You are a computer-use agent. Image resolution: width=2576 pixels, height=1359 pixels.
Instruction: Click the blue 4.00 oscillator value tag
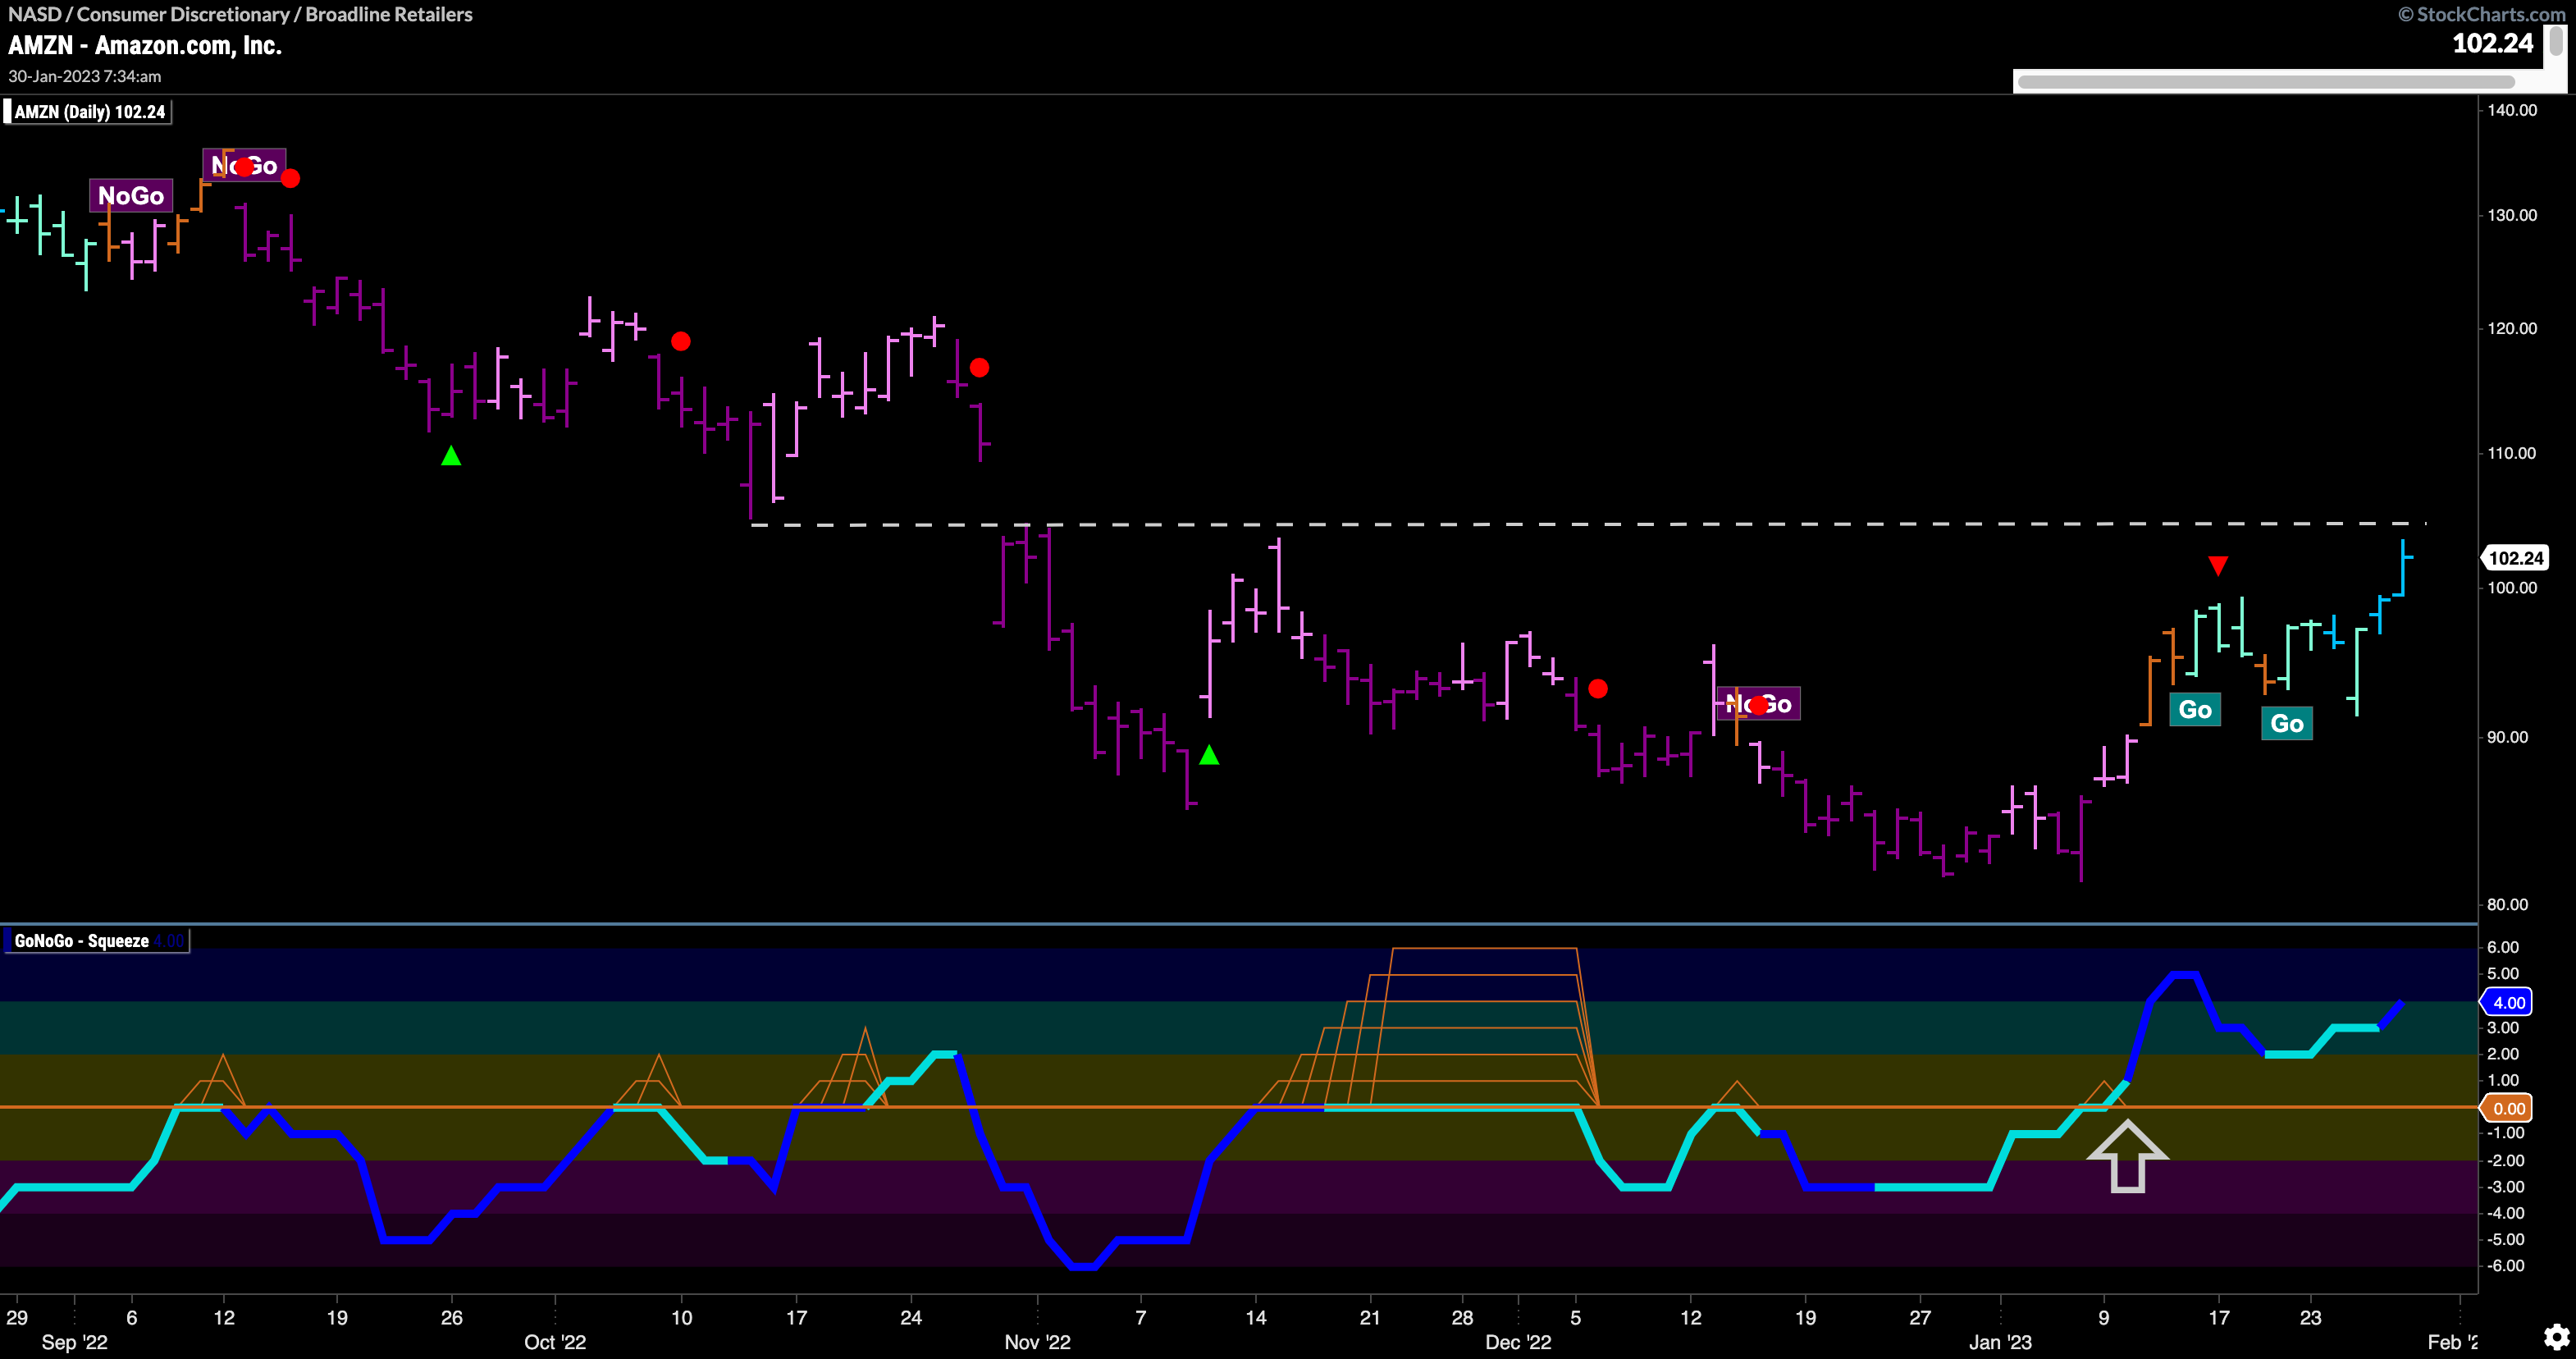2508,1002
